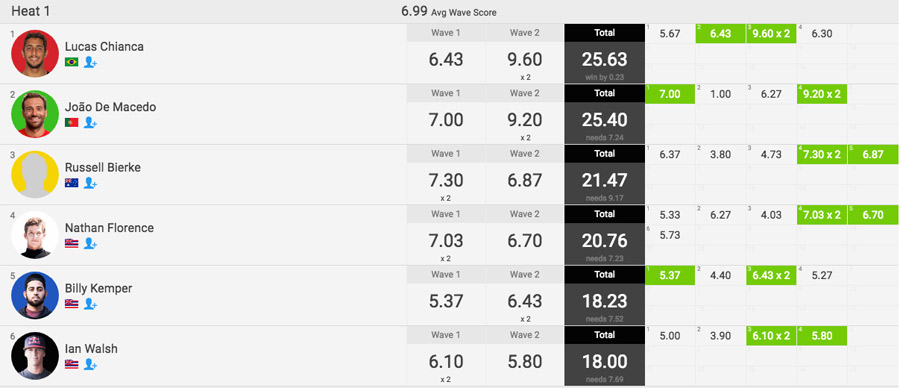The image size is (900, 388).
Task: Click Heat 1 header label
Action: [31, 11]
